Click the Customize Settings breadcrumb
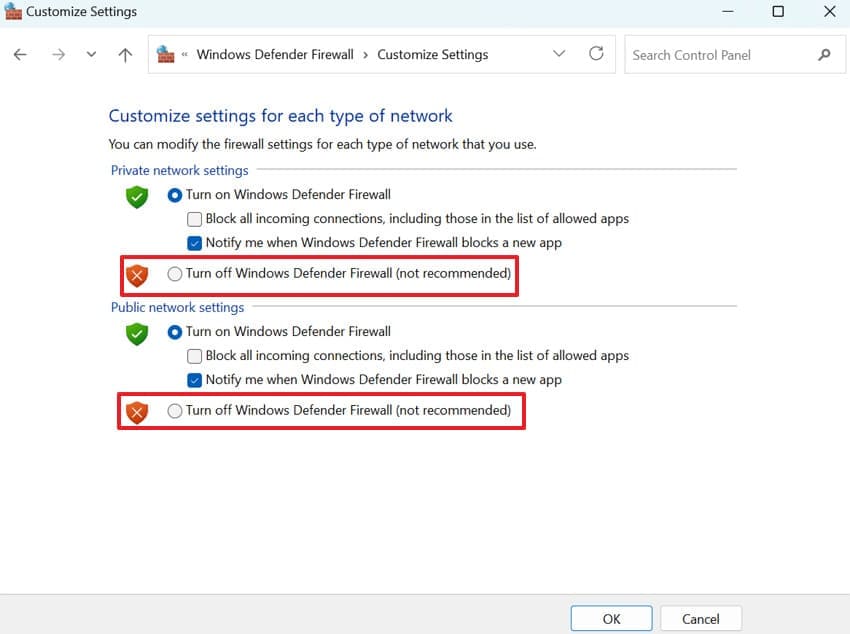The image size is (850, 634). [432, 55]
